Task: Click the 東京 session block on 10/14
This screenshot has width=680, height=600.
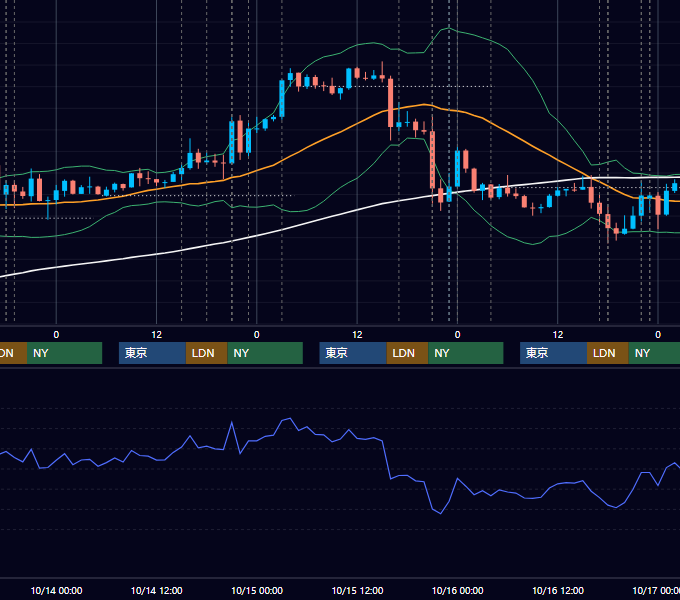Action: 152,353
